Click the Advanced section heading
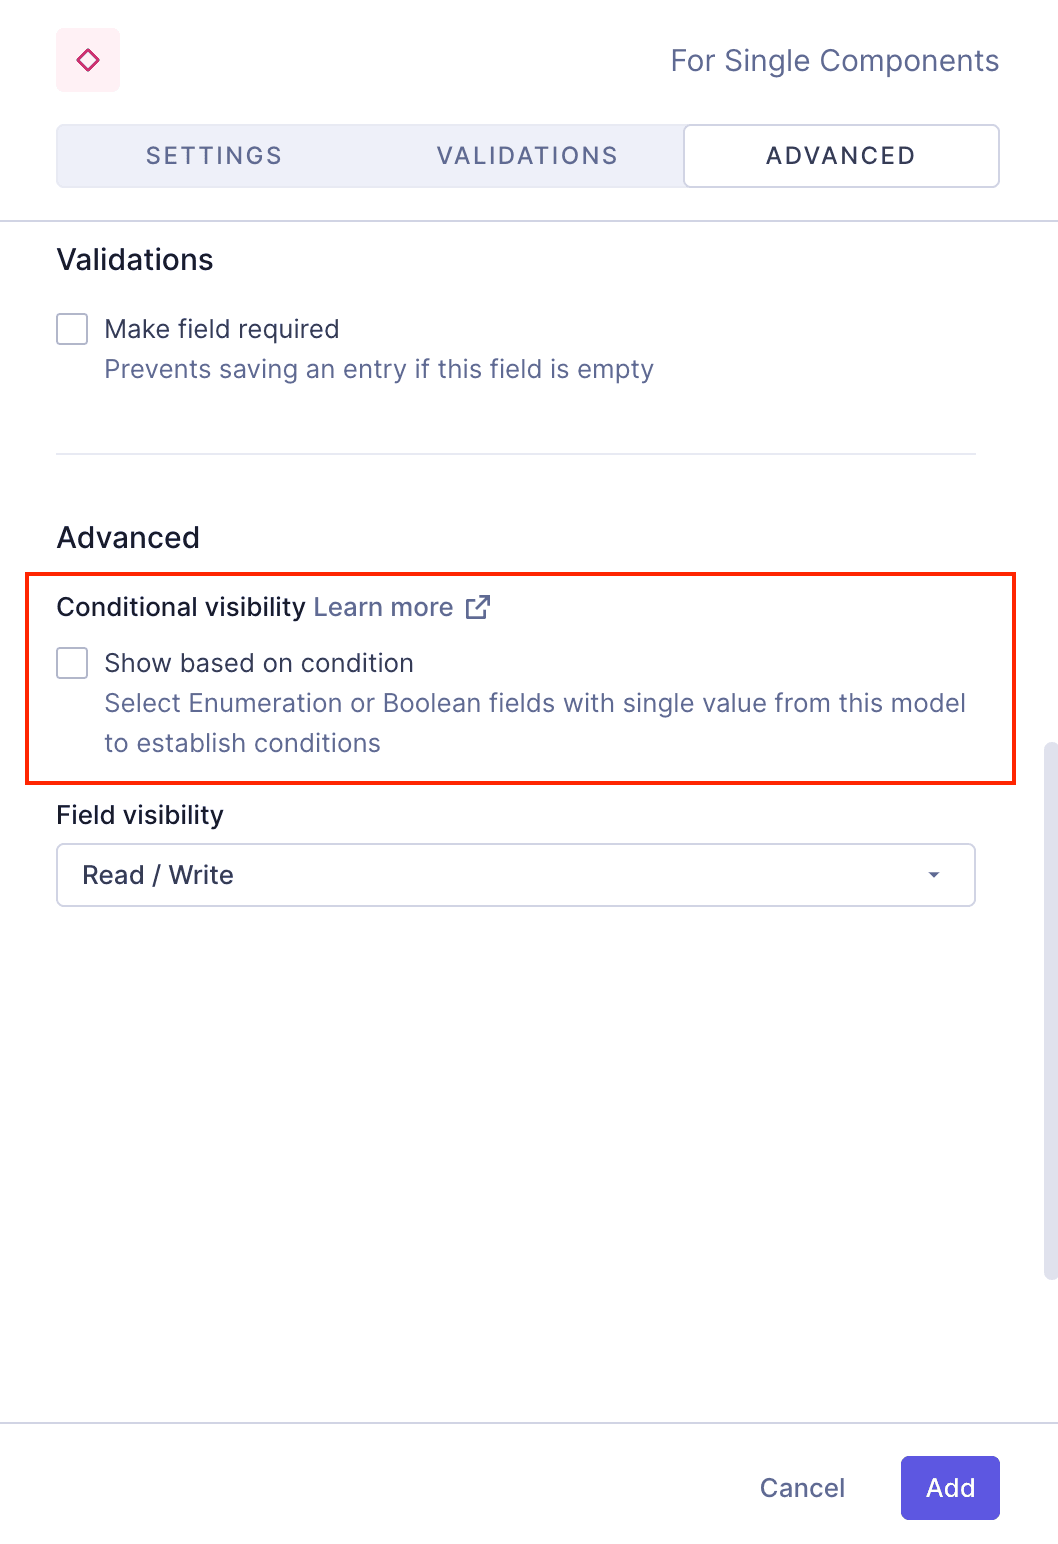The width and height of the screenshot is (1058, 1544). [x=127, y=537]
